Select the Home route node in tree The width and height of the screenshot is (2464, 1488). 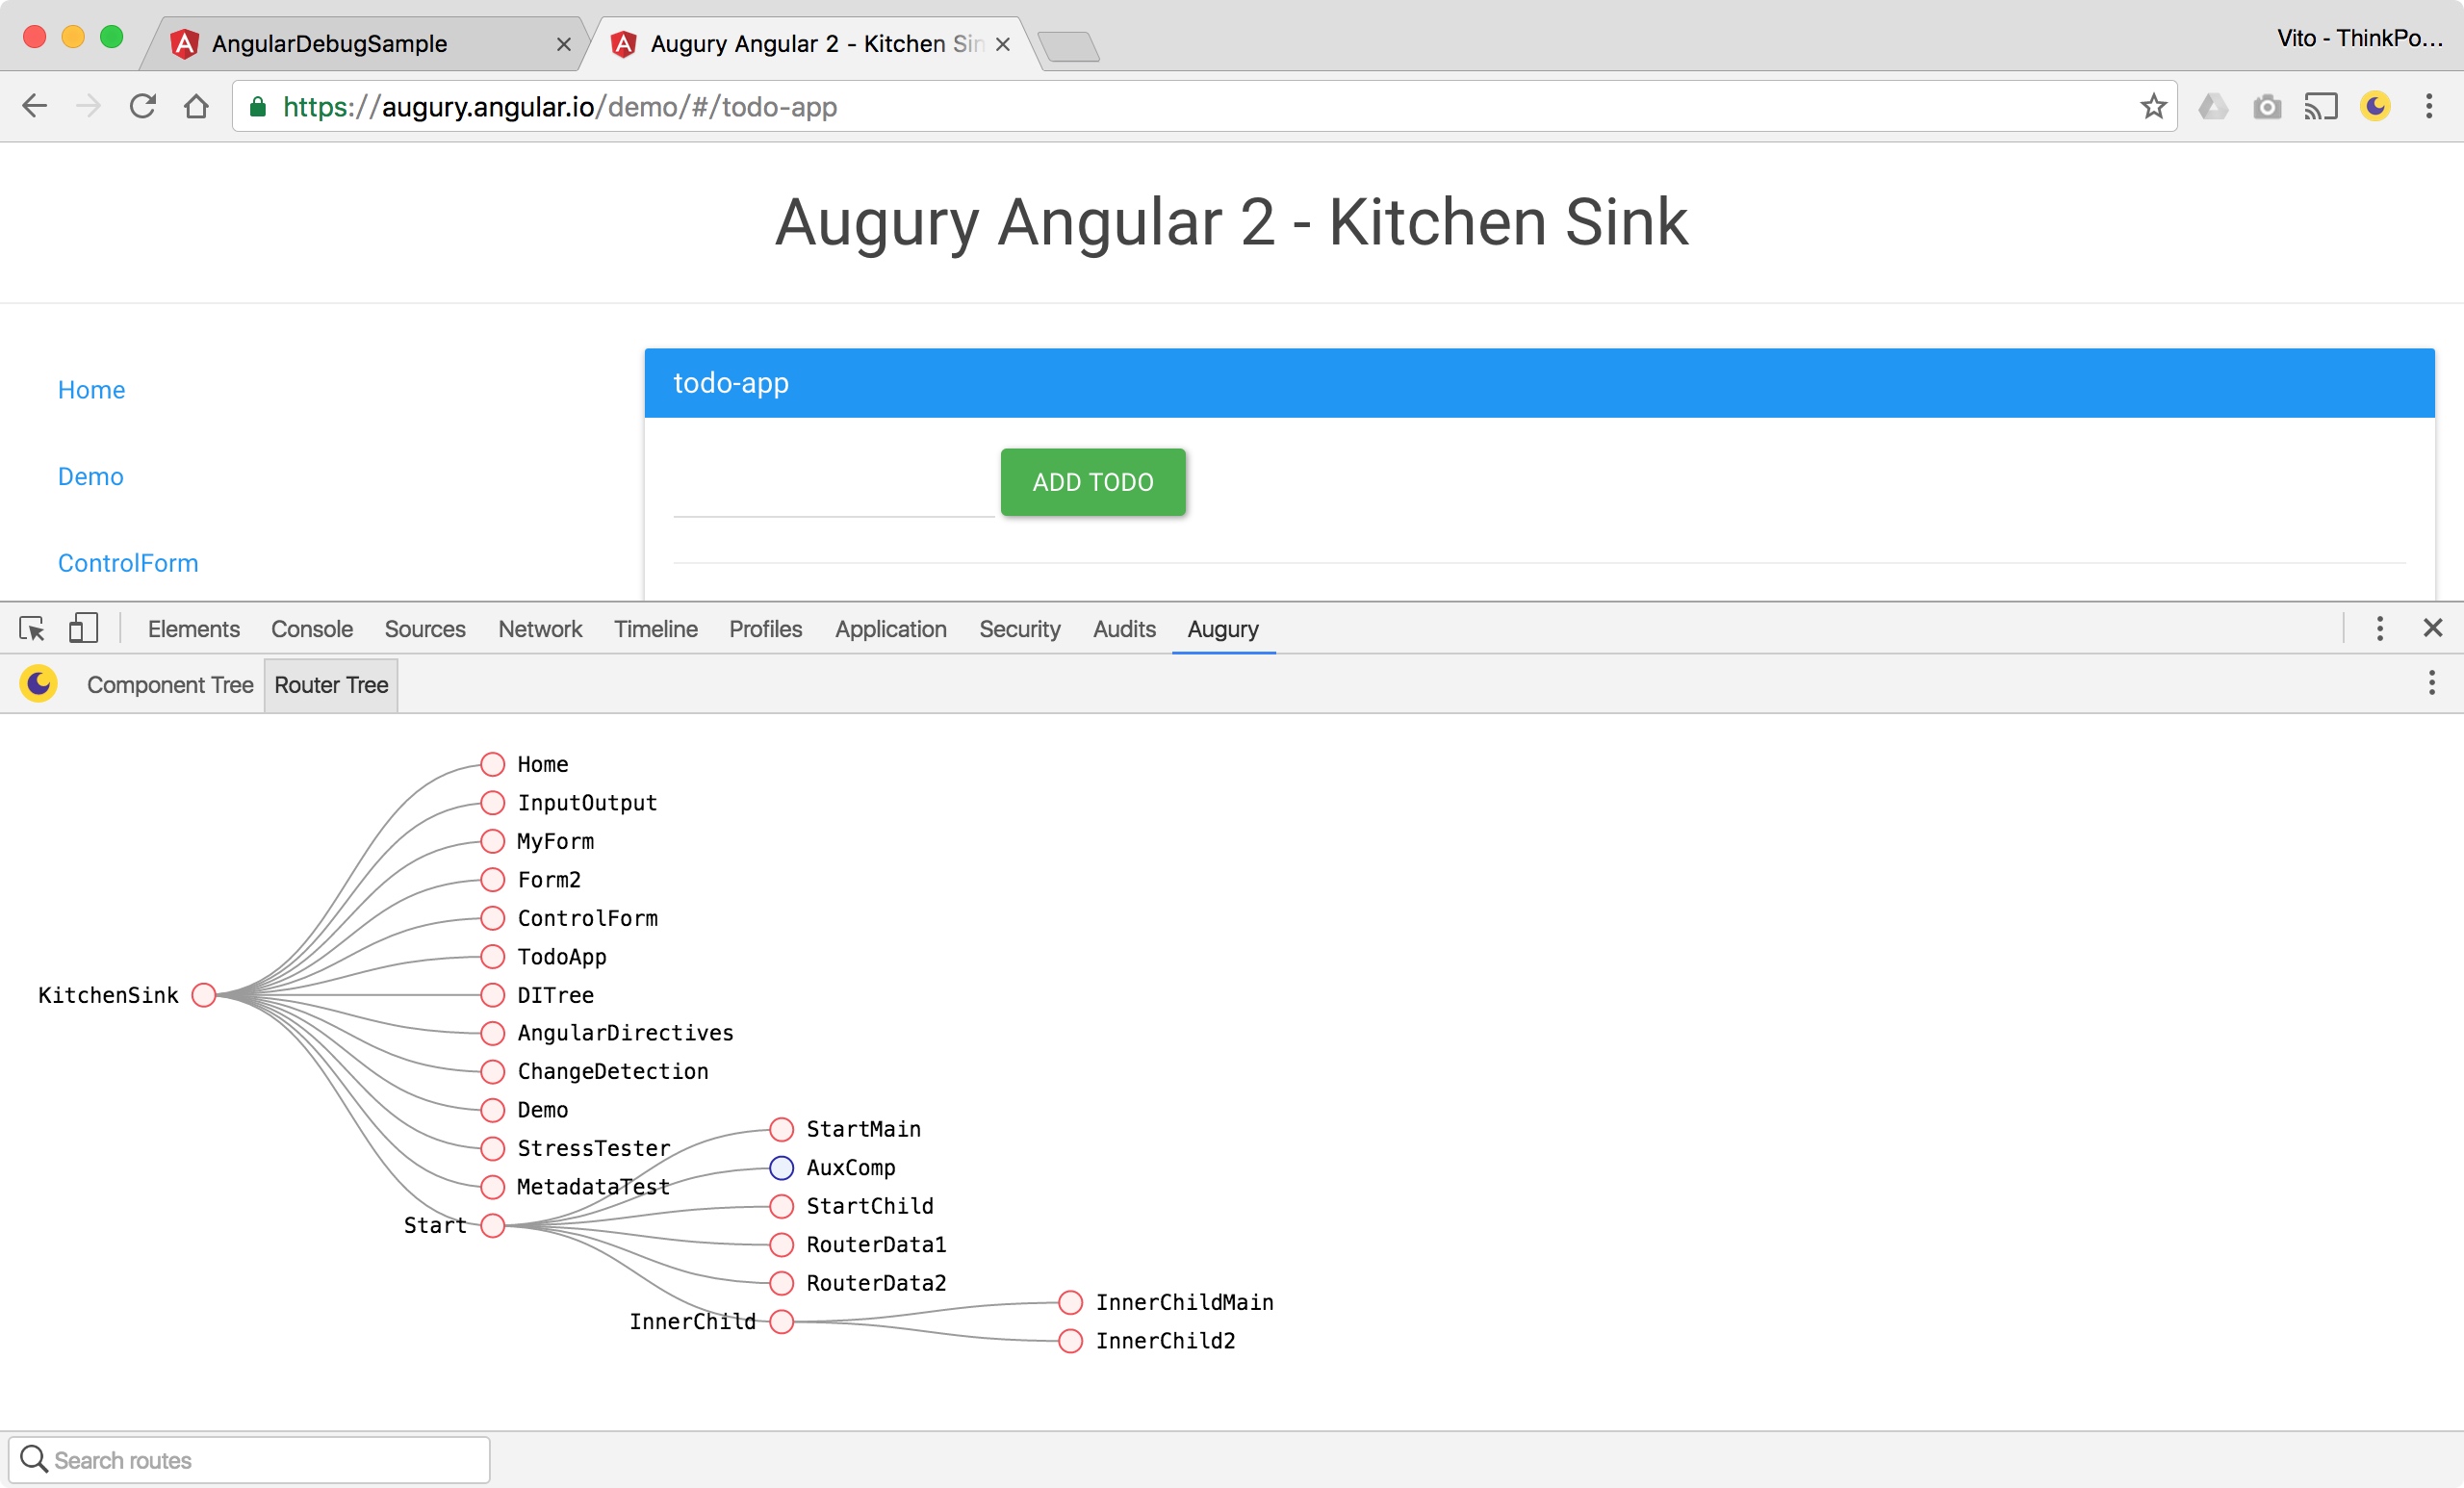click(492, 764)
